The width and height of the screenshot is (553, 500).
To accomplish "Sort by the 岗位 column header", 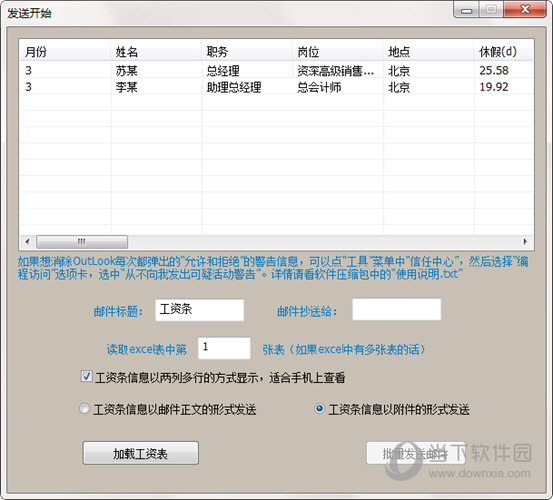I will (x=337, y=52).
